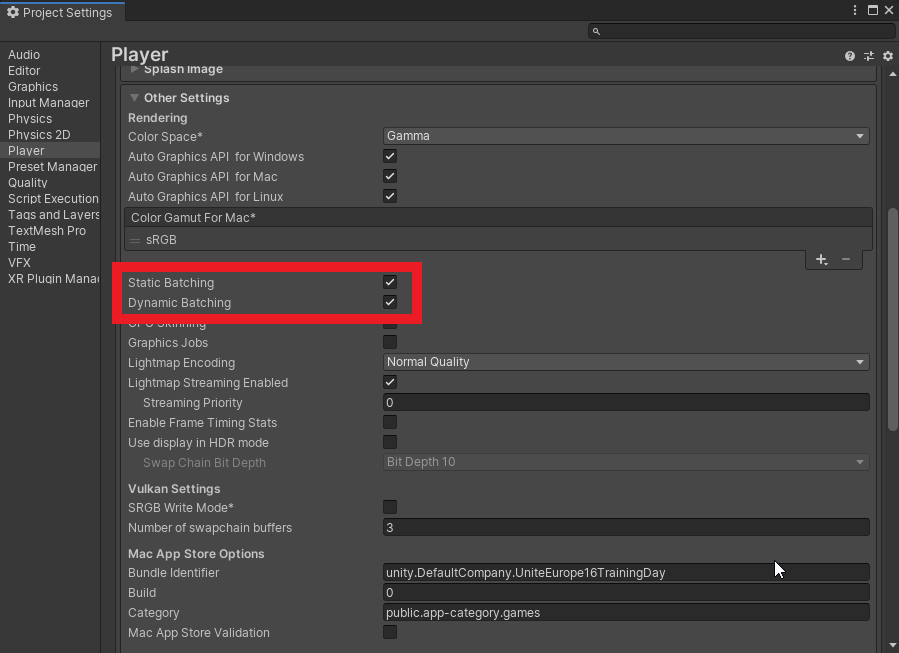This screenshot has height=653, width=899.
Task: Open the Player help documentation icon
Action: pos(850,56)
